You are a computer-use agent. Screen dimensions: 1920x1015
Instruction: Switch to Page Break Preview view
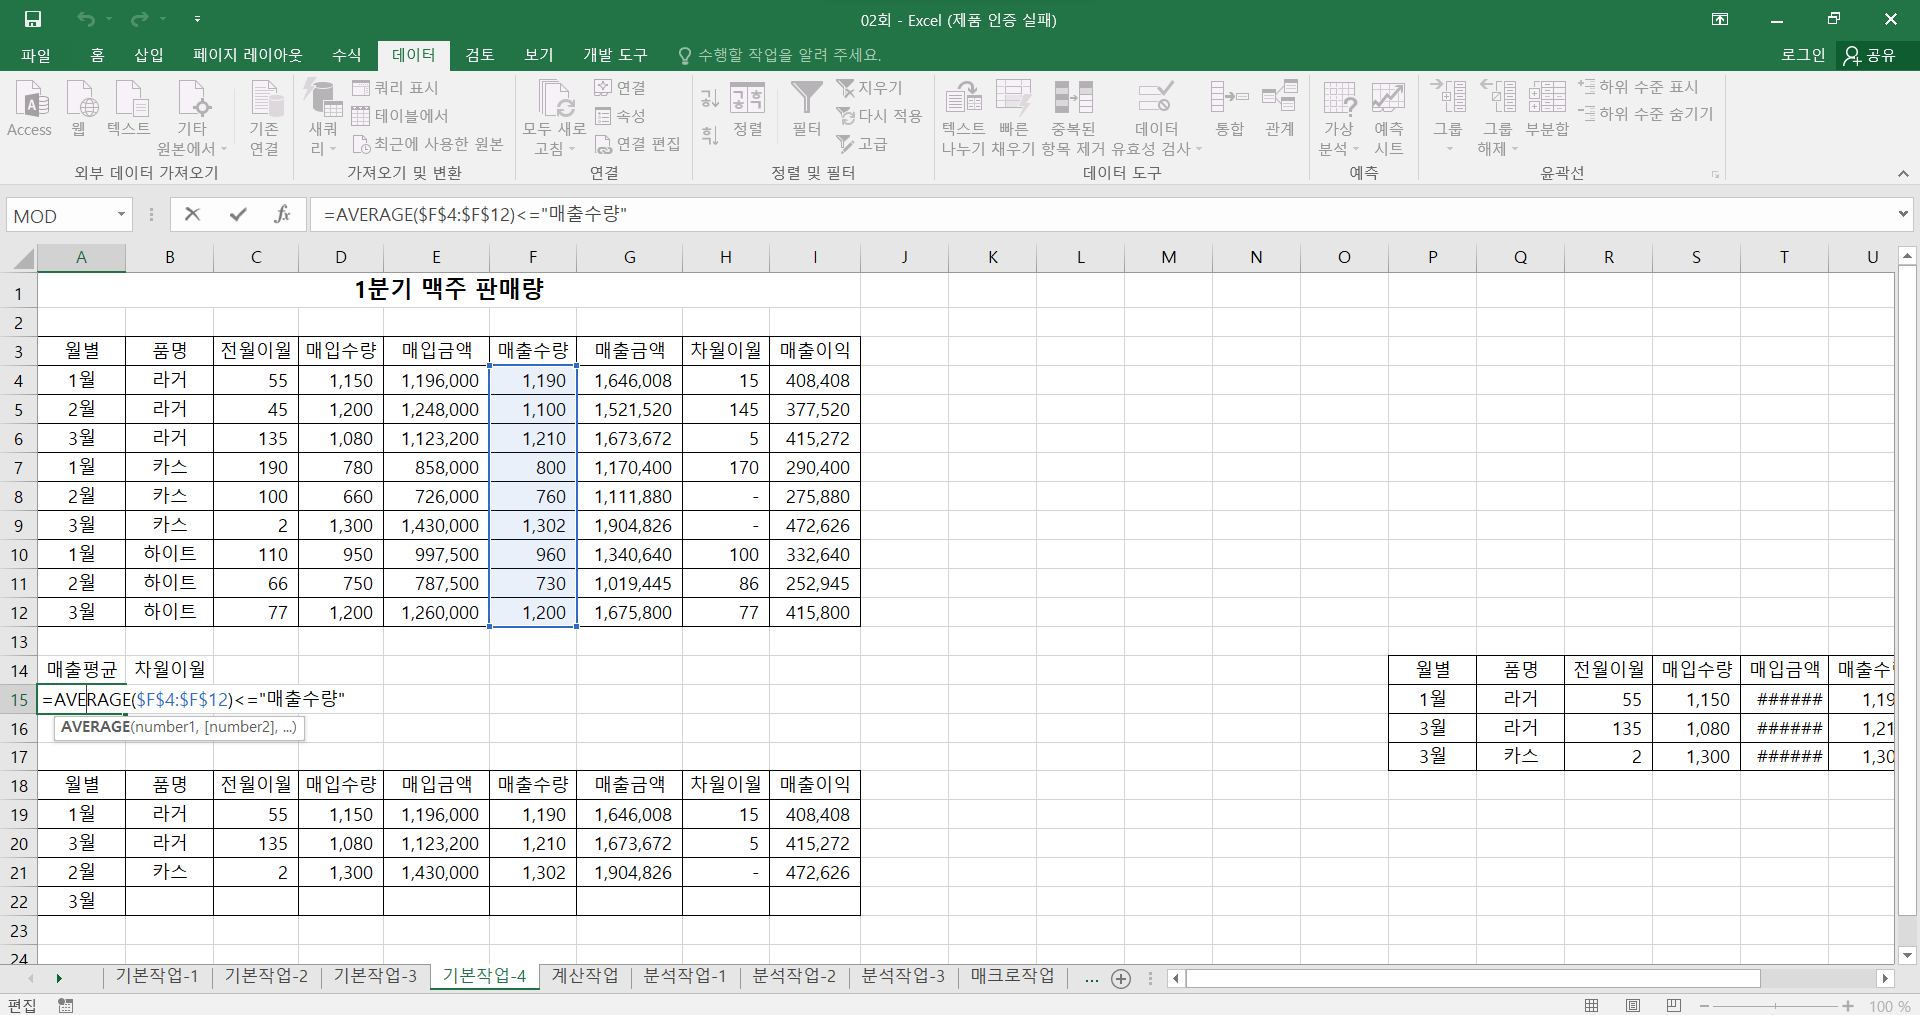(x=1674, y=1005)
